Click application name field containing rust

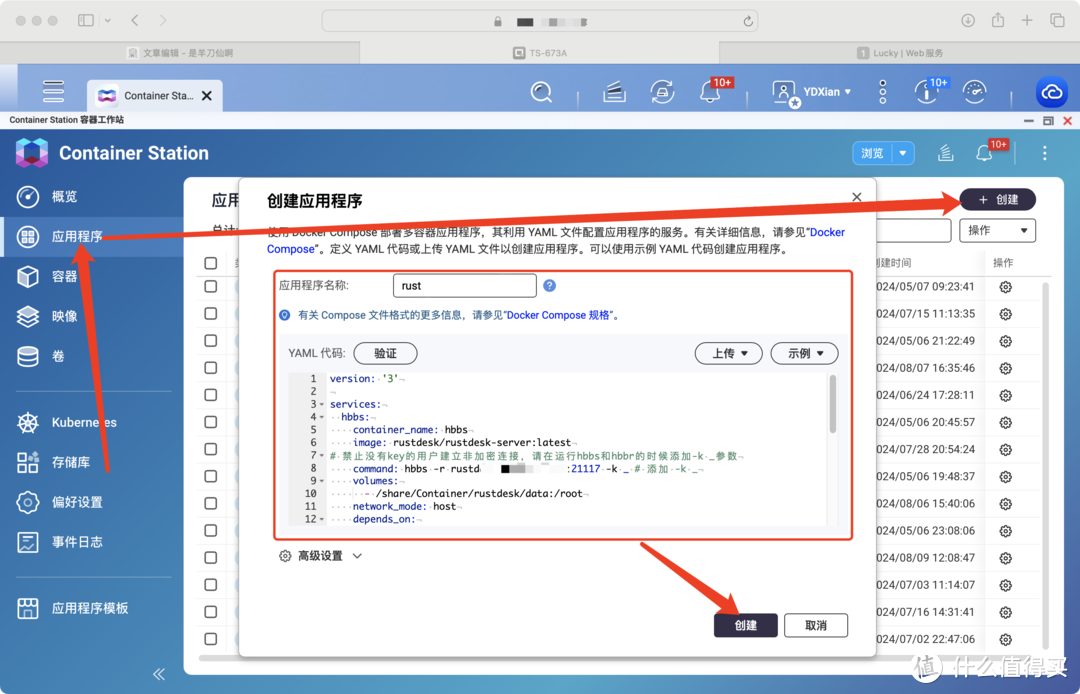click(x=464, y=286)
